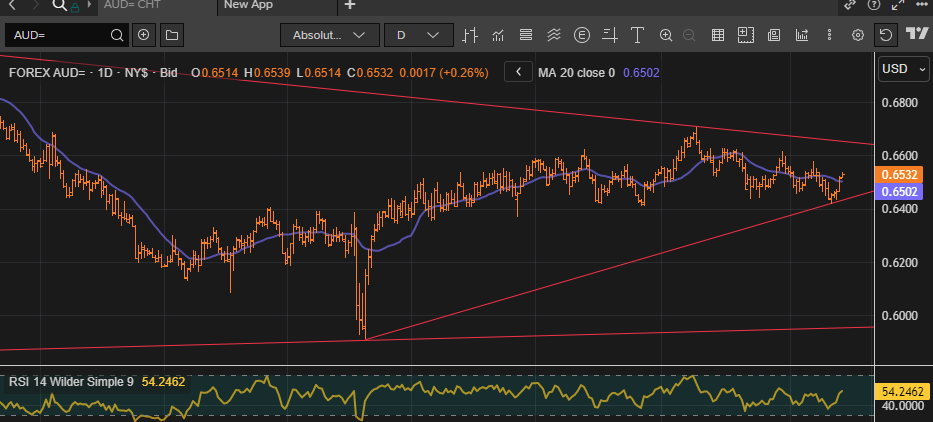The width and height of the screenshot is (933, 422).
Task: Click the reset chart arrow button
Action: (x=886, y=36)
